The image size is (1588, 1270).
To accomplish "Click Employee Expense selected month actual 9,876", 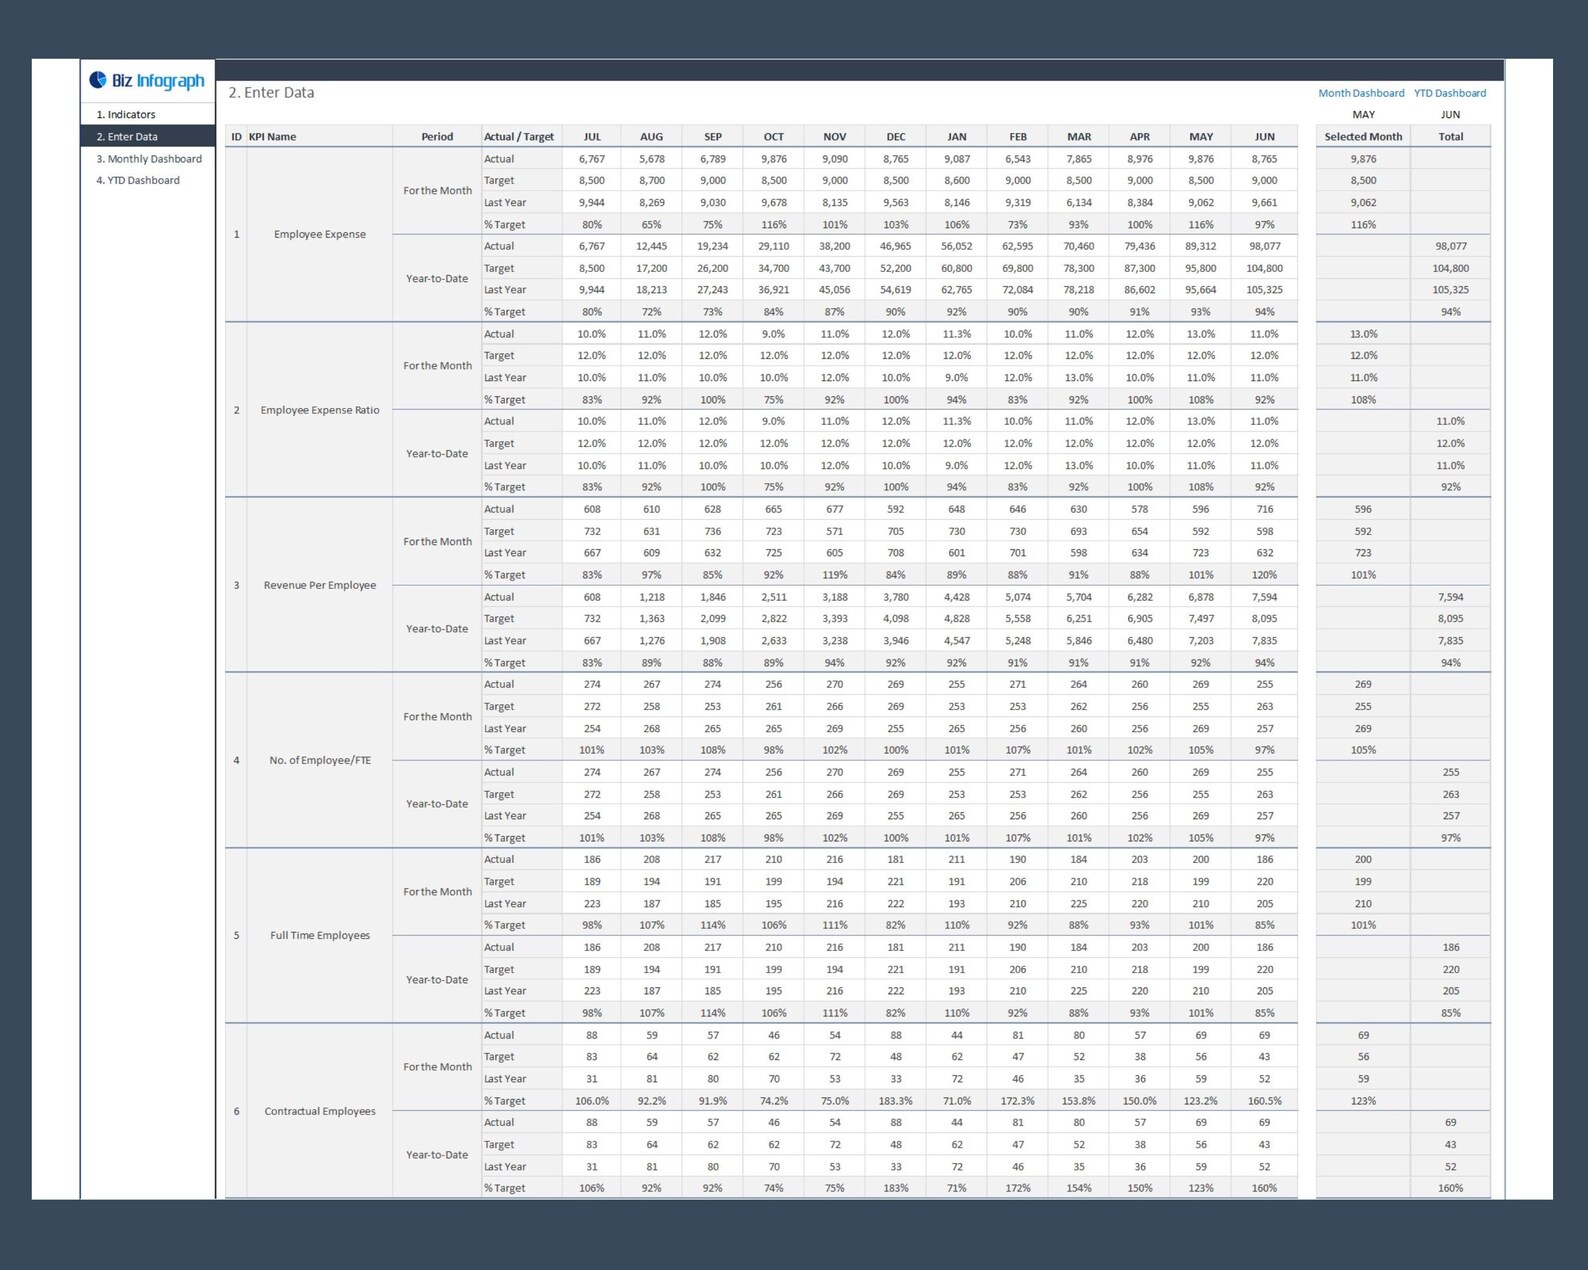I will point(1363,158).
